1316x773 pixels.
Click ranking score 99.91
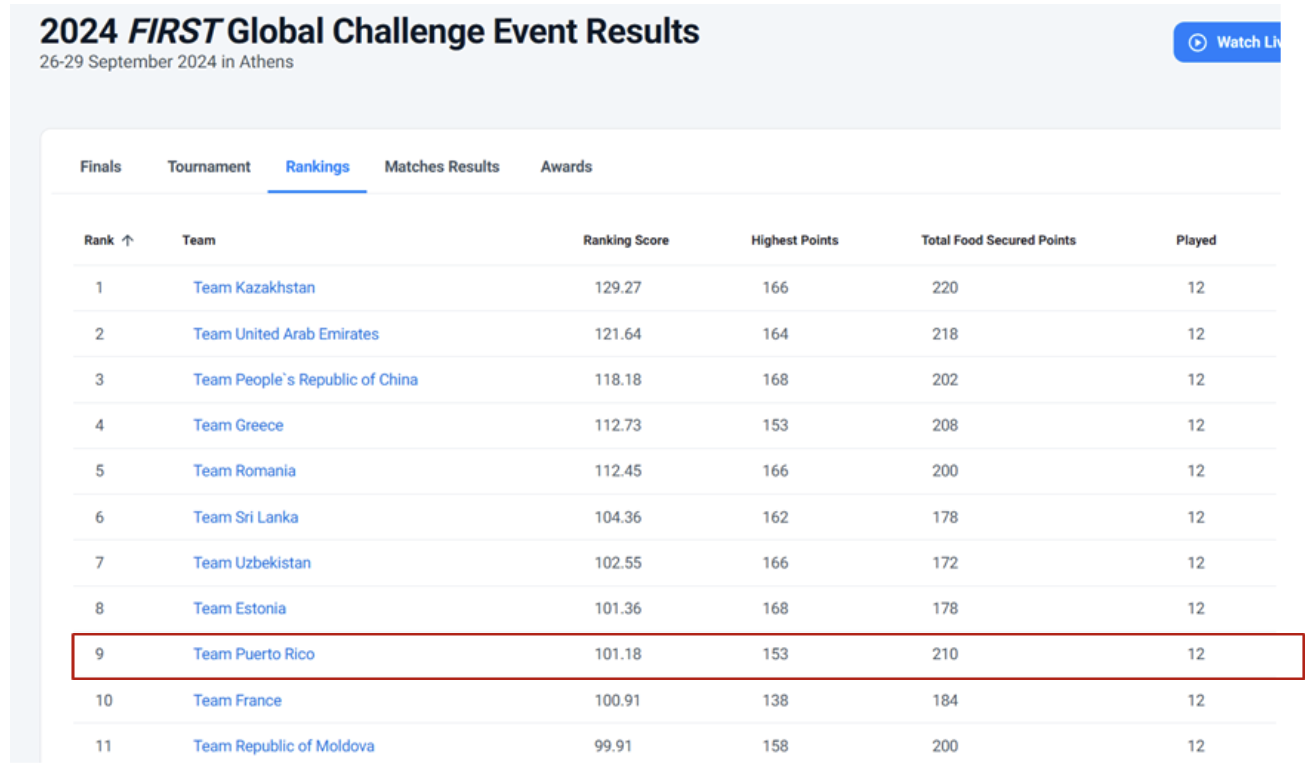(x=613, y=746)
